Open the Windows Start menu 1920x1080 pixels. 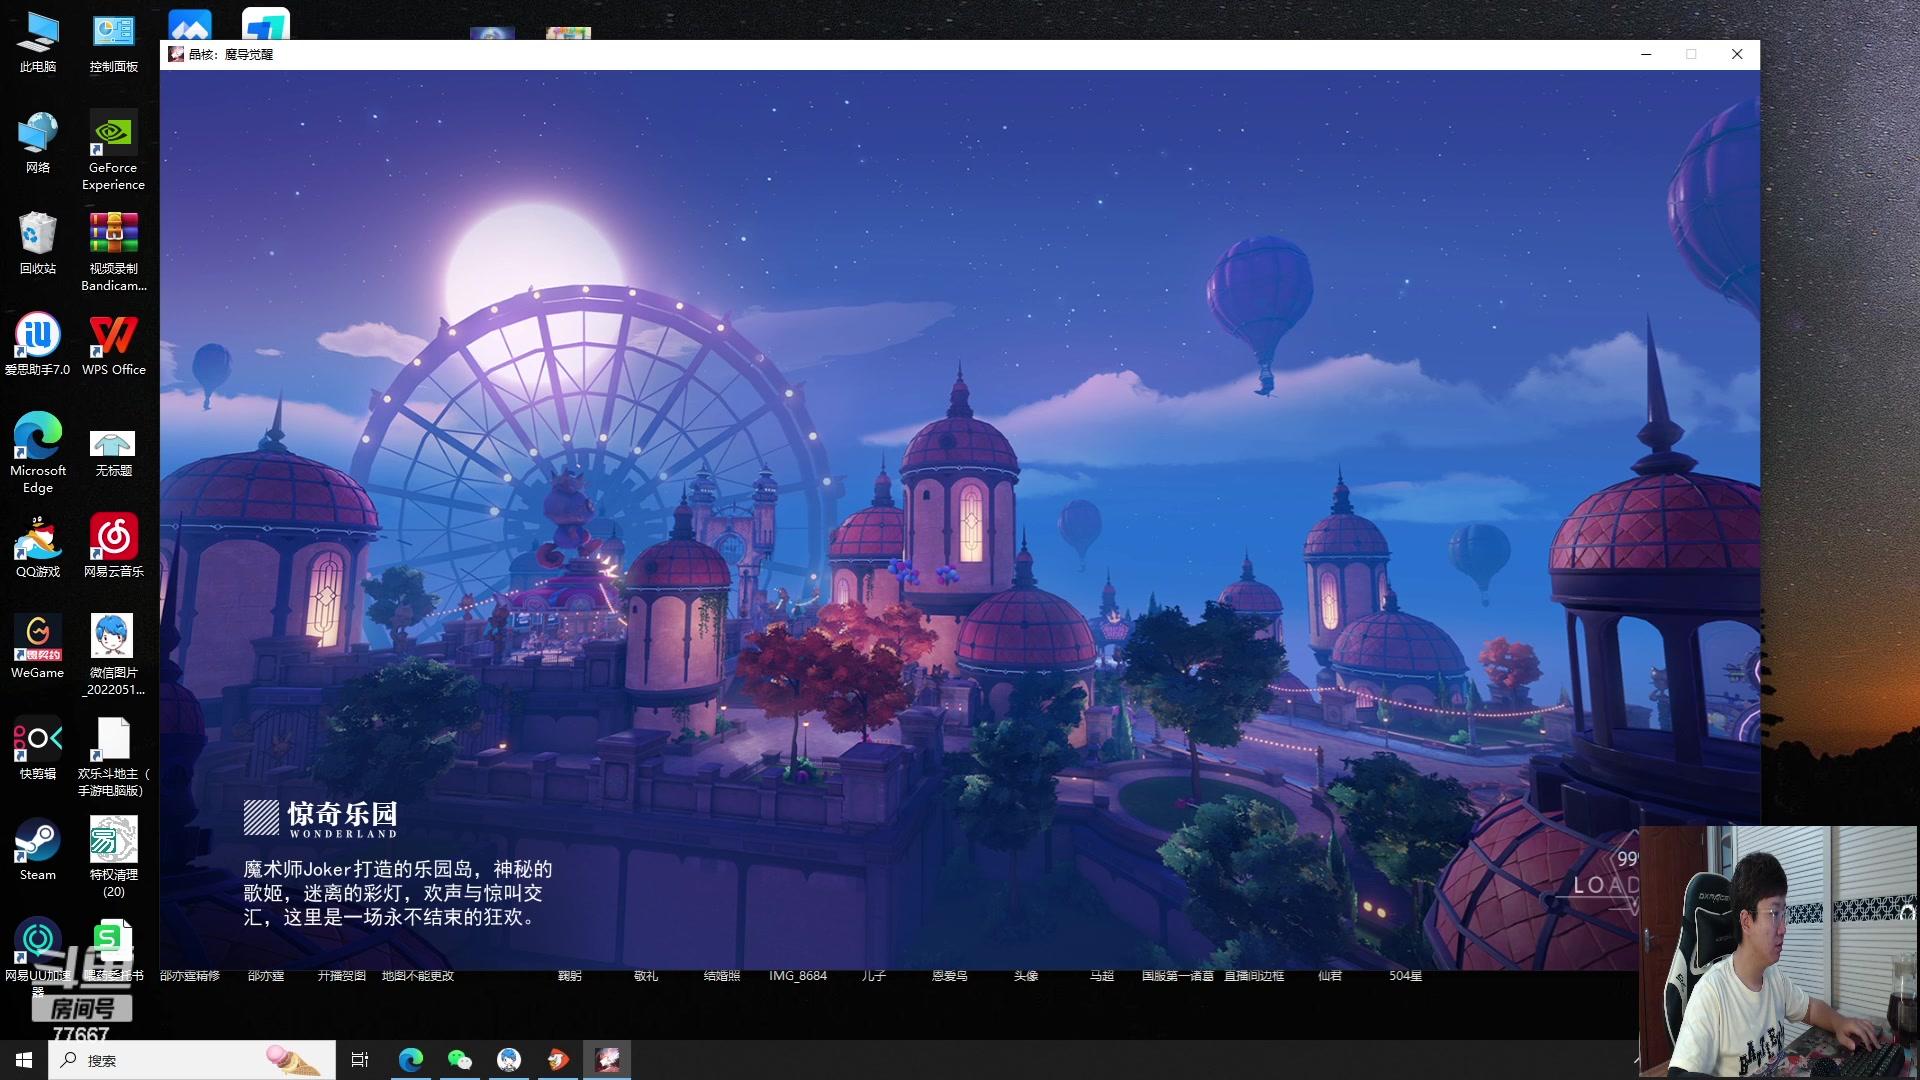coord(24,1060)
